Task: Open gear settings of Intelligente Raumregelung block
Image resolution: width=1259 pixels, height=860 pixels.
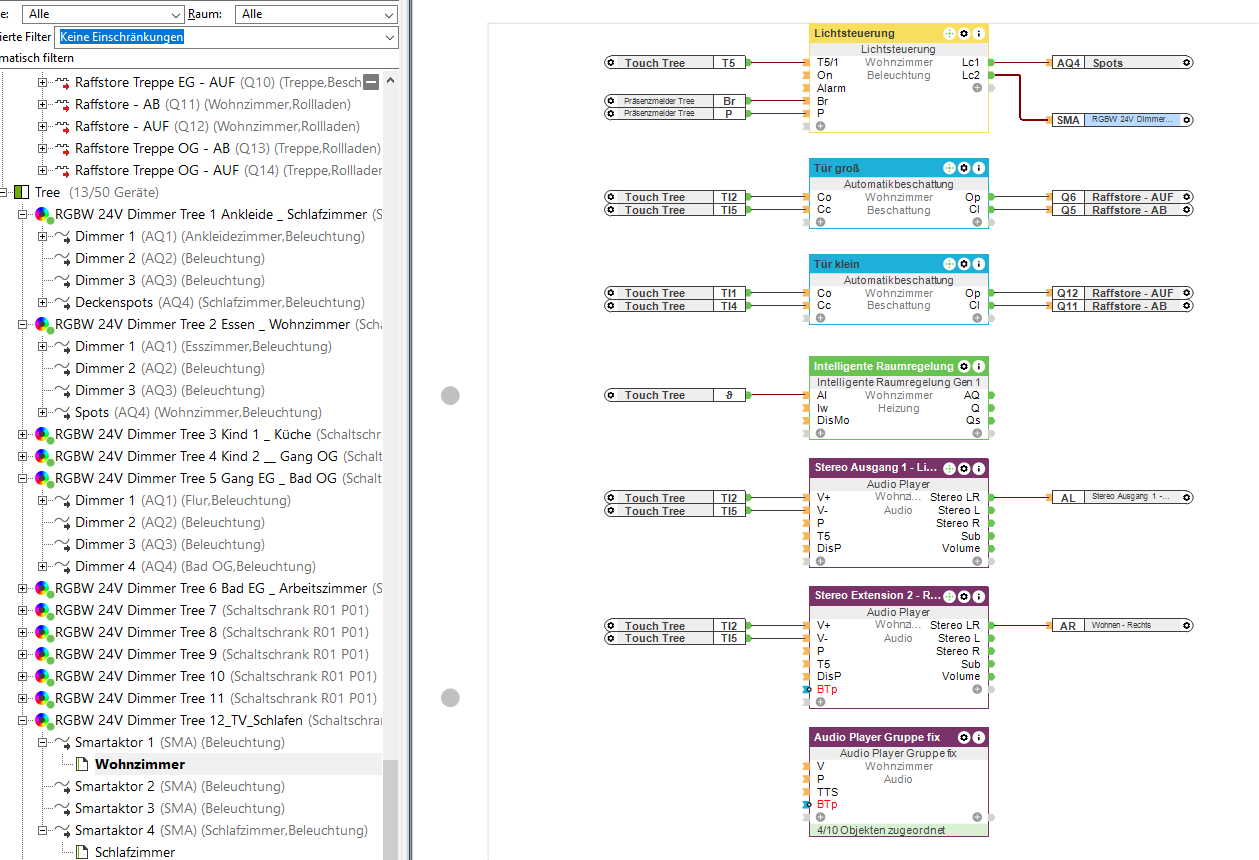Action: pos(964,366)
